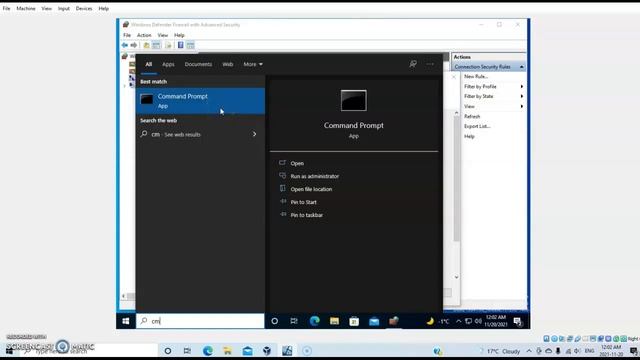This screenshot has width=640, height=360.
Task: Click the large Command Prompt icon in the preview
Action: point(353,100)
